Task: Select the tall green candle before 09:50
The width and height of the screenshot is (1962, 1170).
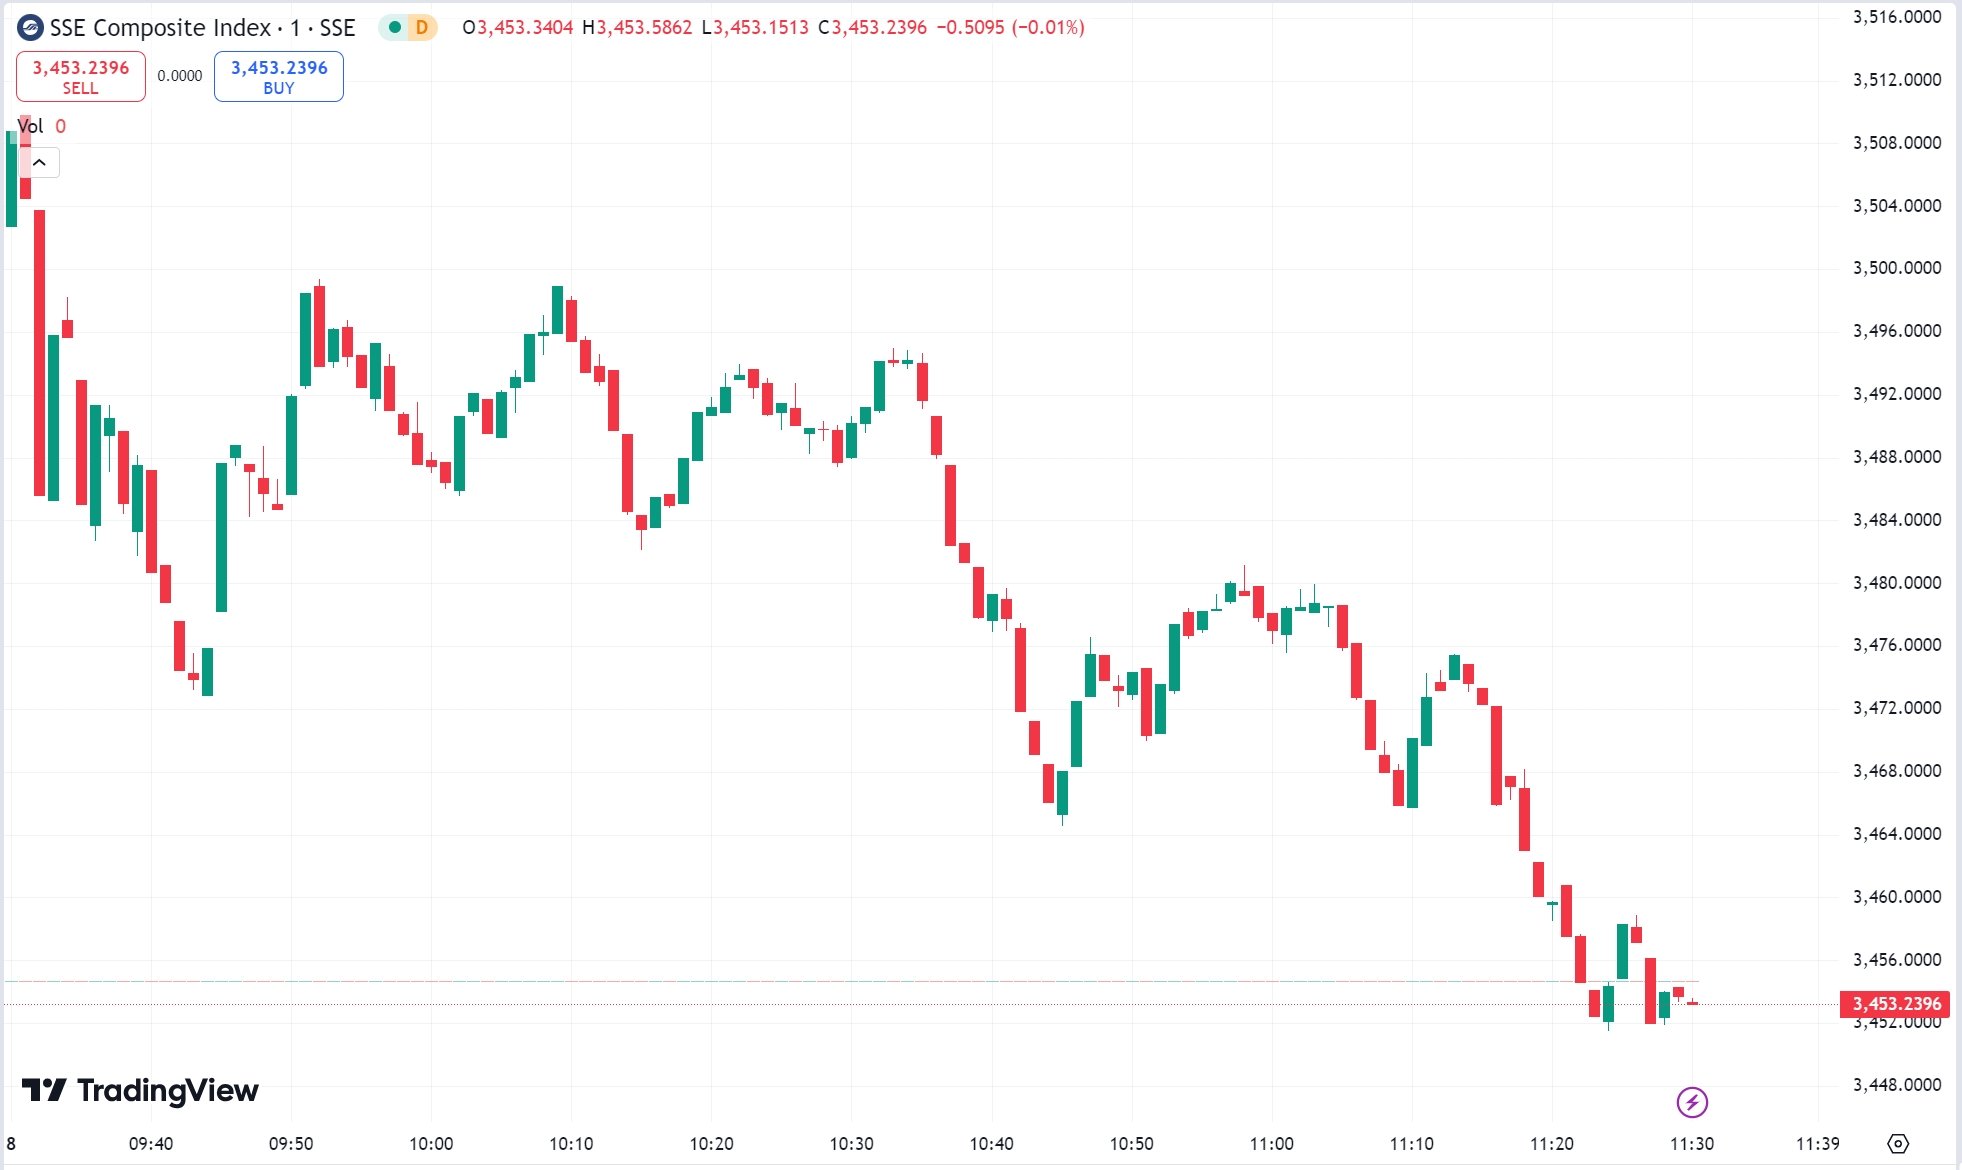Action: (222, 537)
